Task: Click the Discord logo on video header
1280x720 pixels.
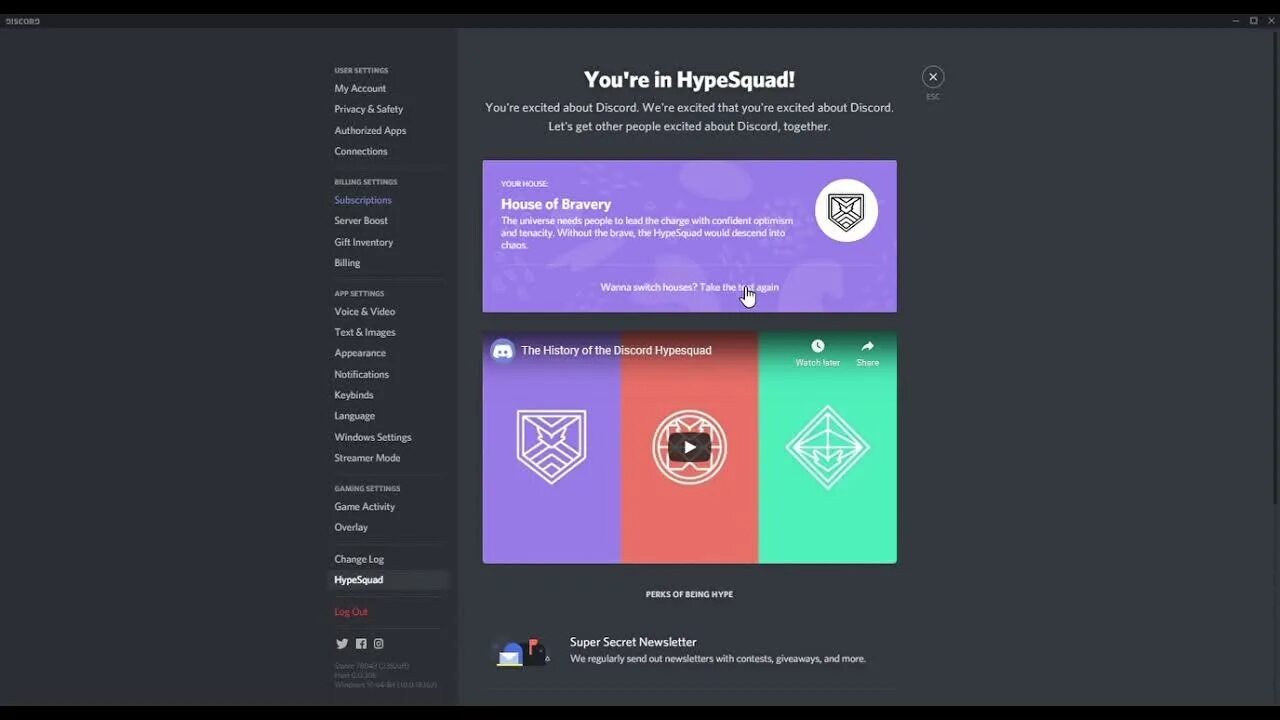Action: click(503, 351)
